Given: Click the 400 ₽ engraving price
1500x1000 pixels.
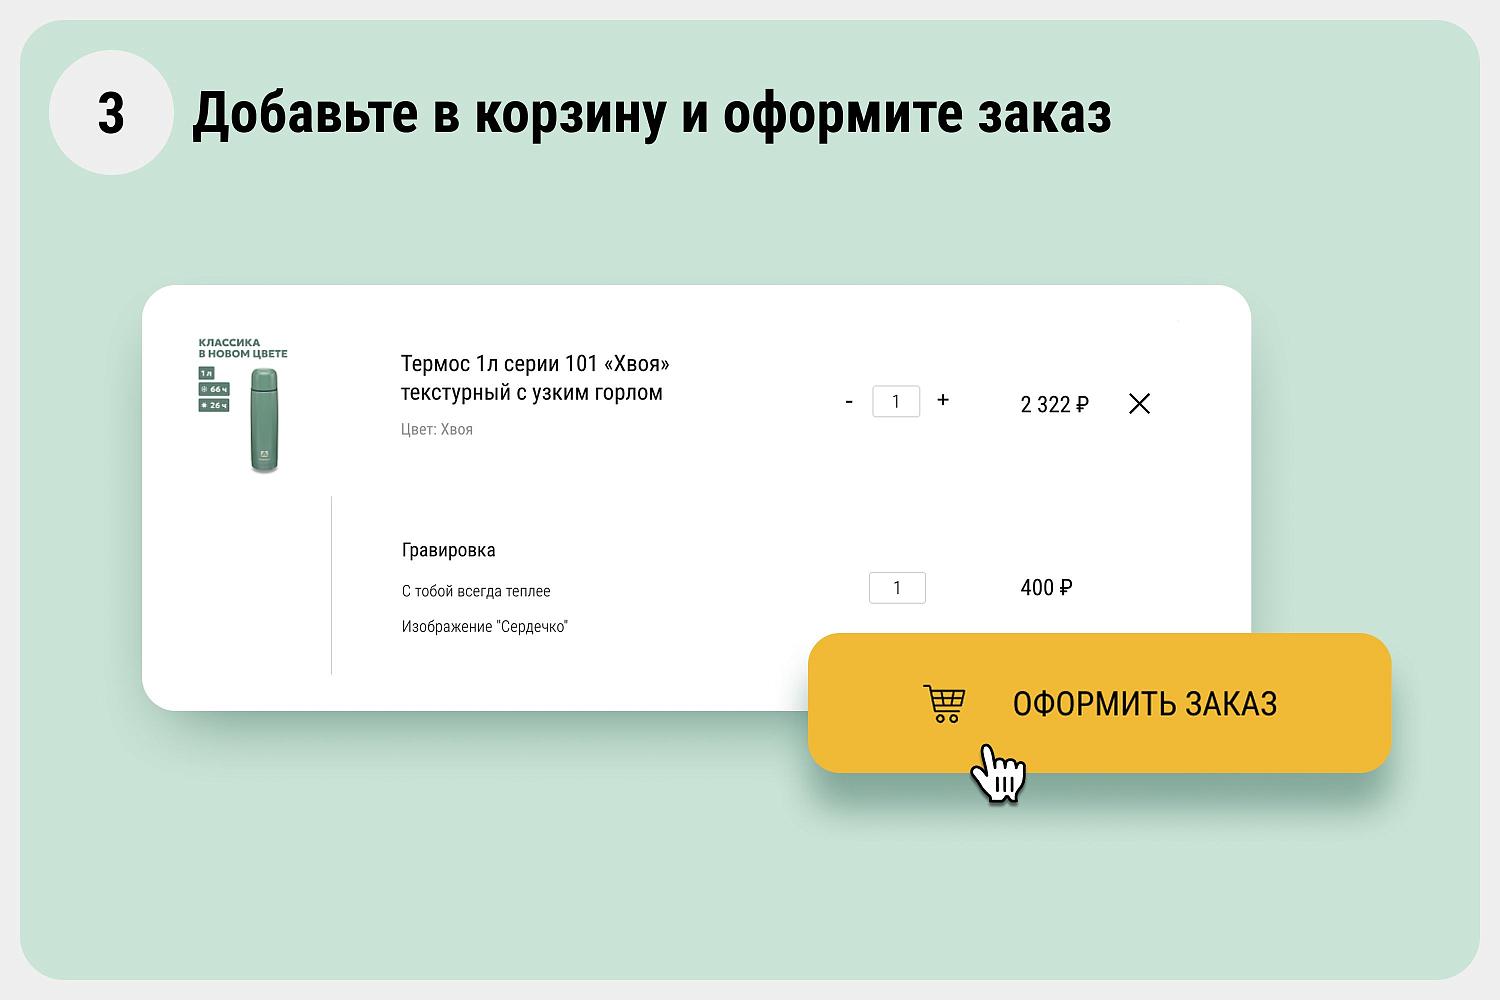Looking at the screenshot, I should 1046,588.
